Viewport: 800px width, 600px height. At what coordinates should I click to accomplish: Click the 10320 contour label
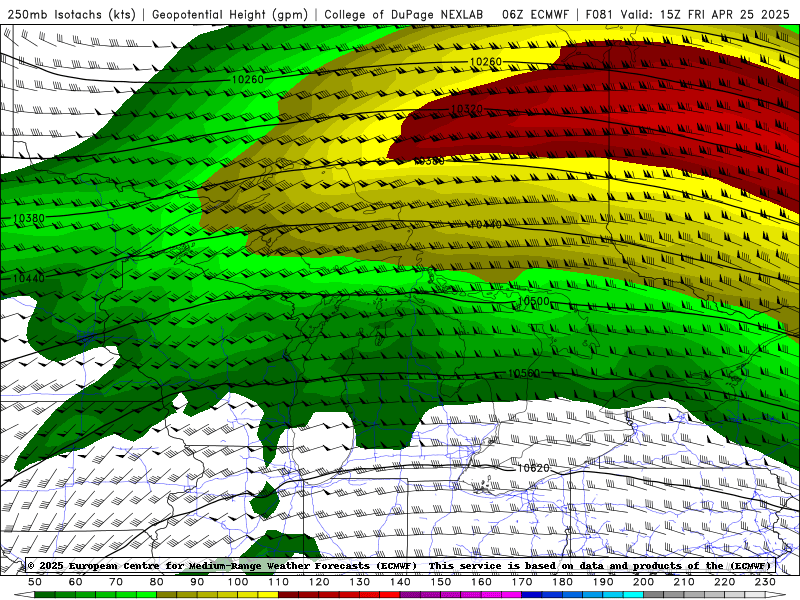tap(466, 109)
